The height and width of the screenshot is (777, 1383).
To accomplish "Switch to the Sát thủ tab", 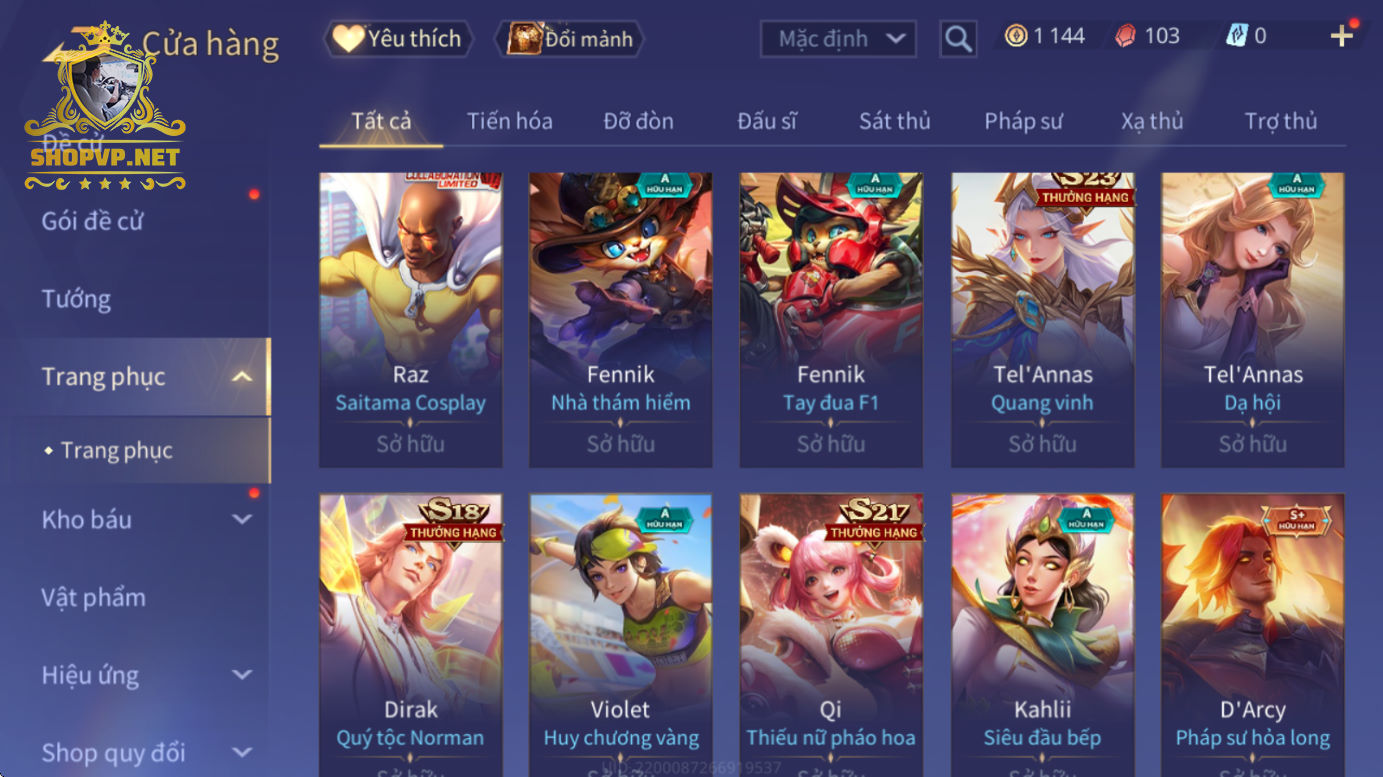I will click(894, 121).
